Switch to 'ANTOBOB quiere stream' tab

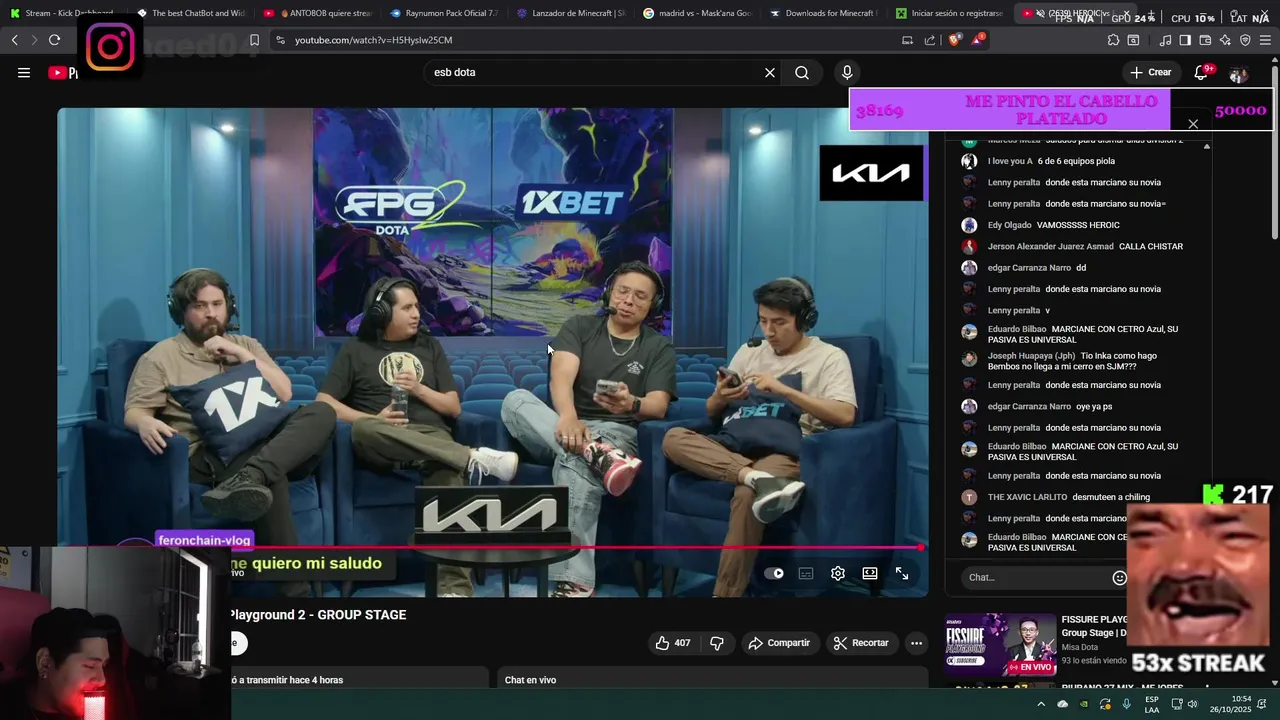317,13
